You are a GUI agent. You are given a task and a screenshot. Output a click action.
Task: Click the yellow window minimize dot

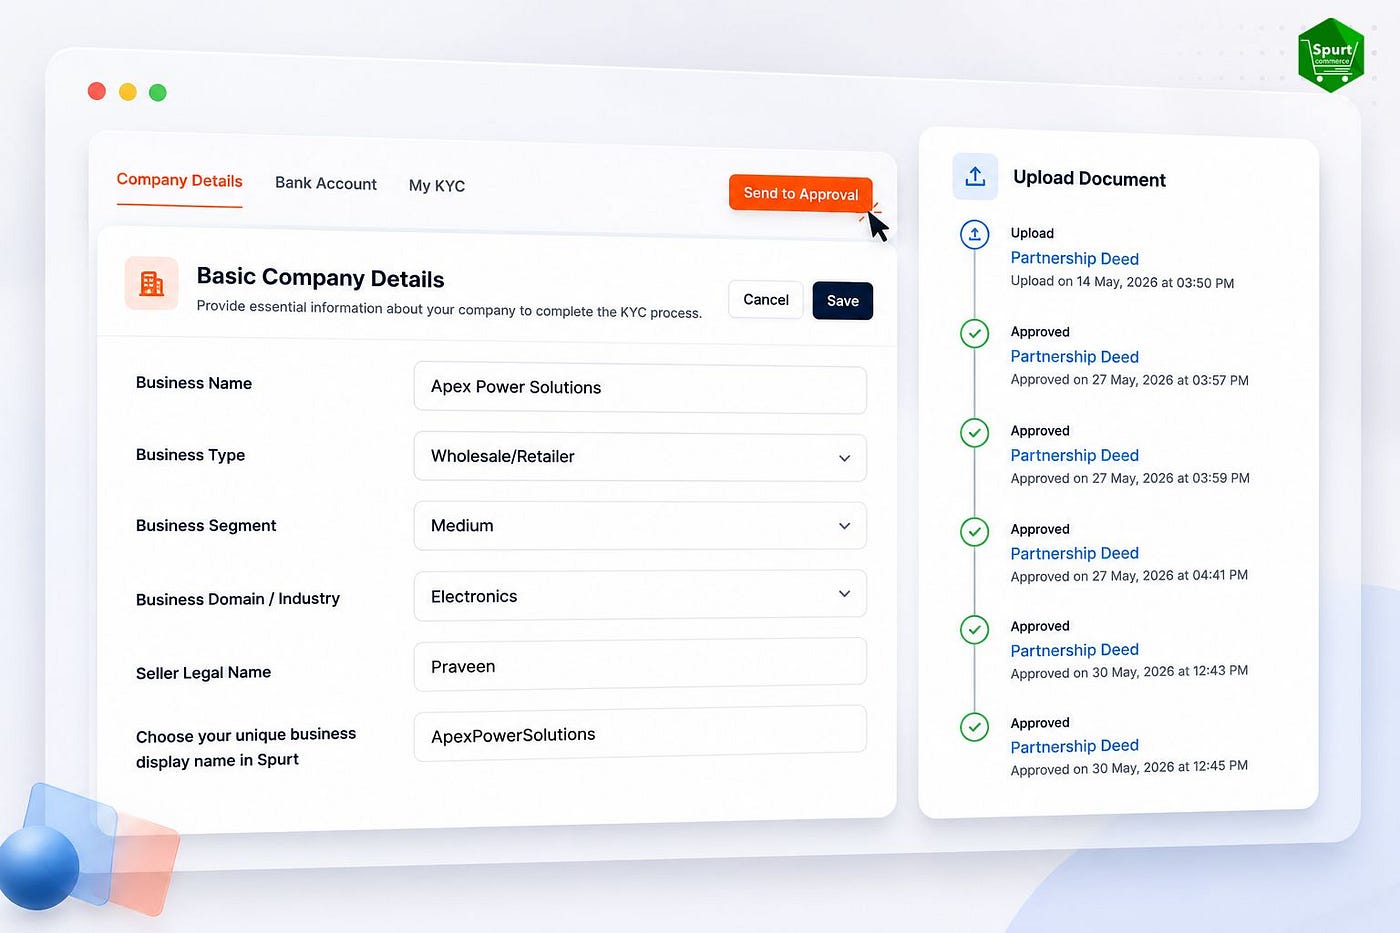(x=127, y=92)
